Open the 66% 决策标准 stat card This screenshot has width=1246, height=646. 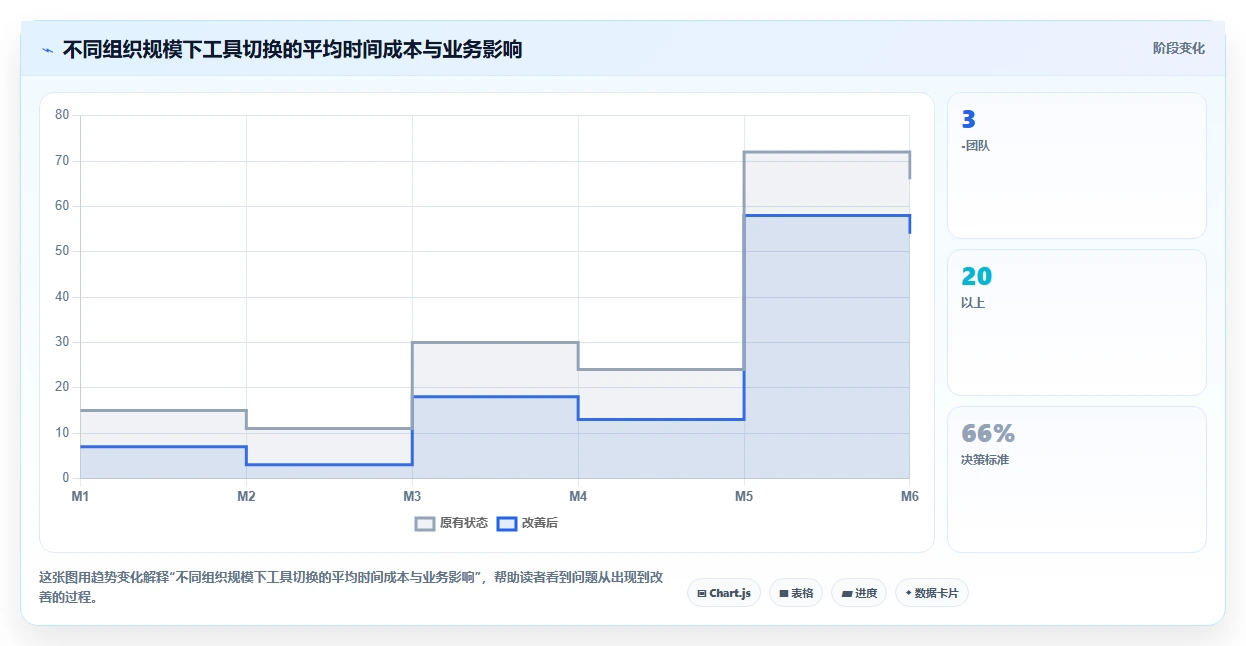click(x=1077, y=480)
